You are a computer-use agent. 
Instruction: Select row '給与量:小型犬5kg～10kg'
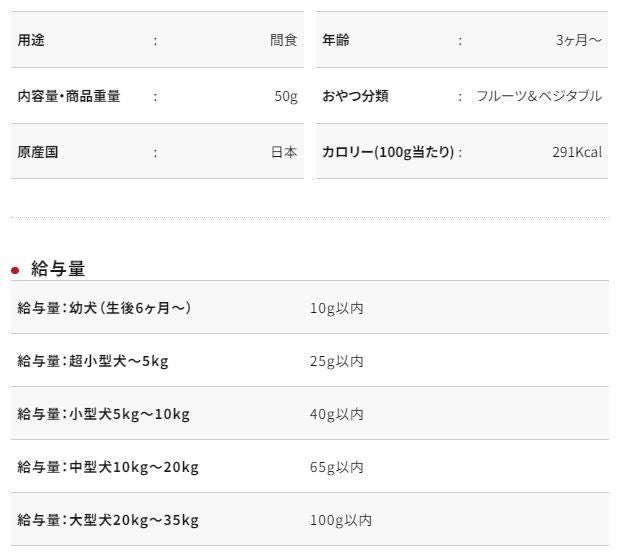310,413
